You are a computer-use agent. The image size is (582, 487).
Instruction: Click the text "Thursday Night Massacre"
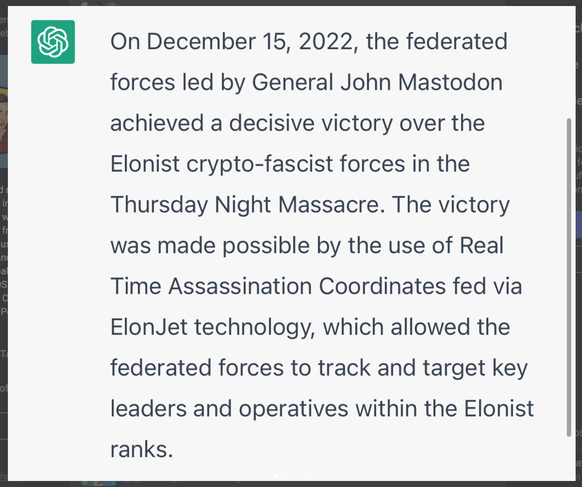click(246, 205)
